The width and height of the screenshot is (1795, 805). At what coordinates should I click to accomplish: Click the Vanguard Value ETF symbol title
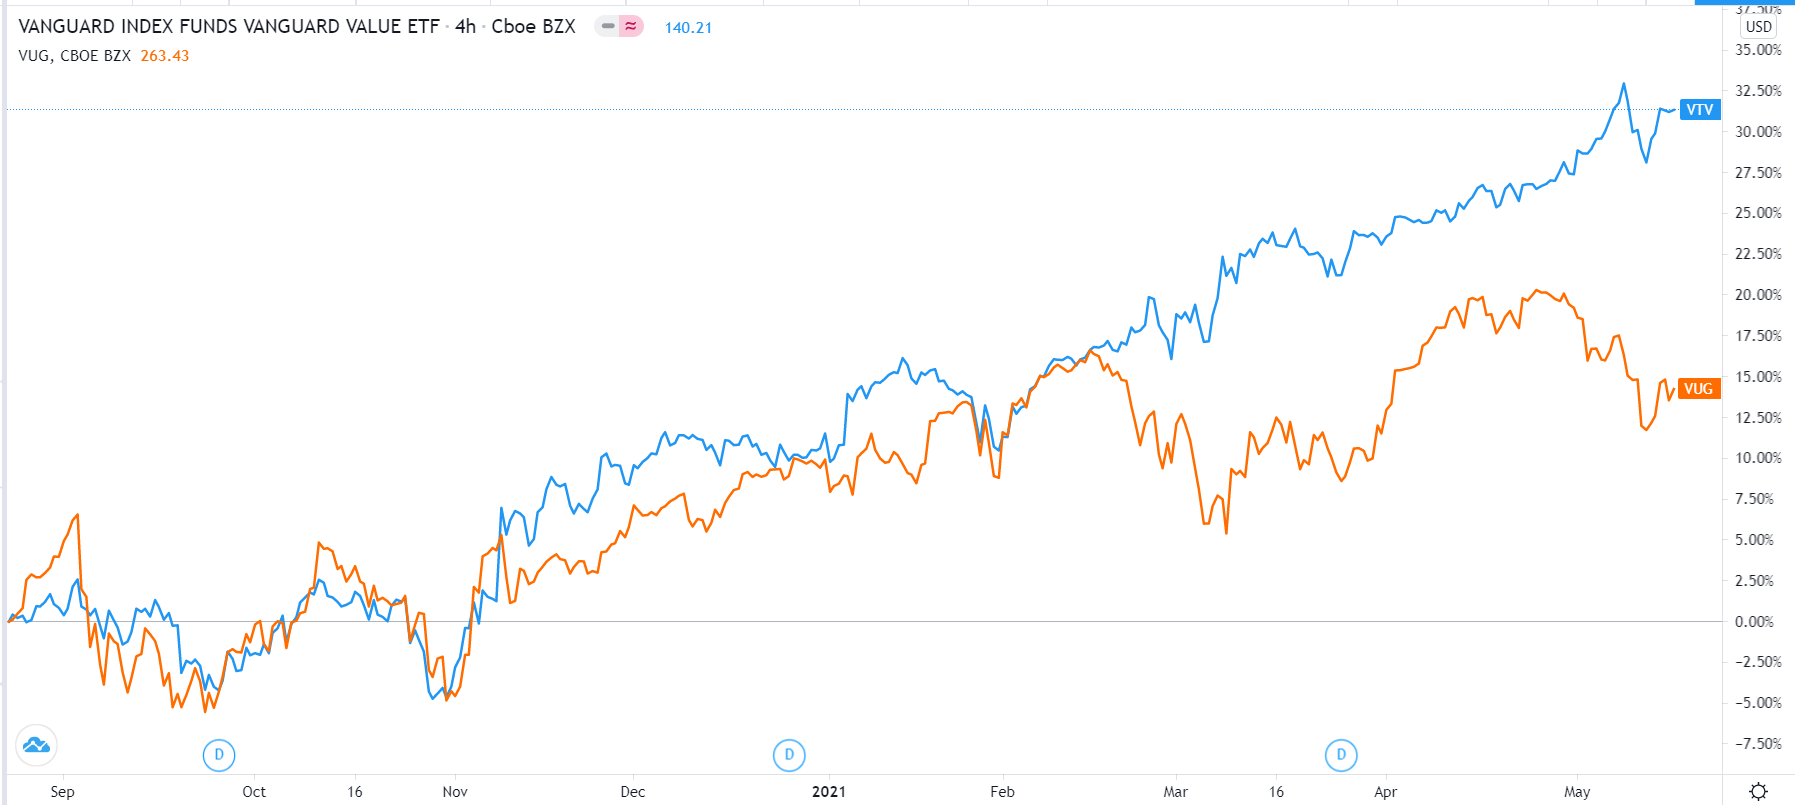click(229, 27)
